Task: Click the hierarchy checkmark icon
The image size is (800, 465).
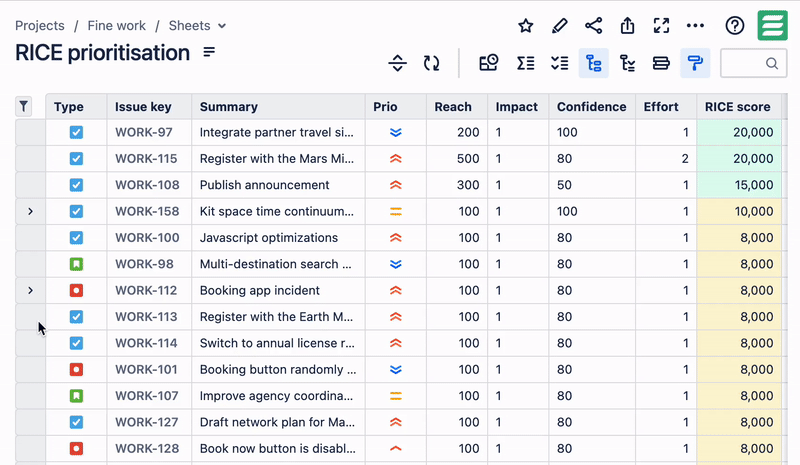Action: click(x=628, y=63)
